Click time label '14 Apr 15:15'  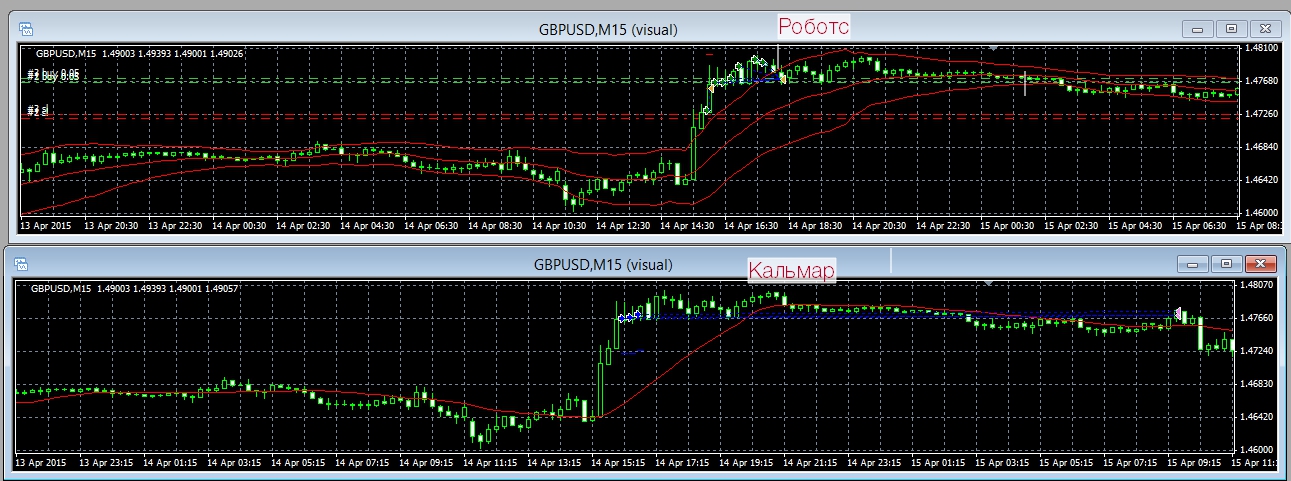619,463
